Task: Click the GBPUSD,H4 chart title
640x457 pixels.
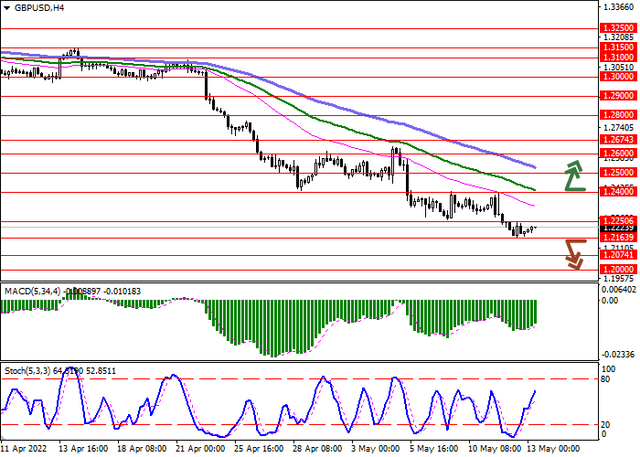Action: tap(44, 8)
